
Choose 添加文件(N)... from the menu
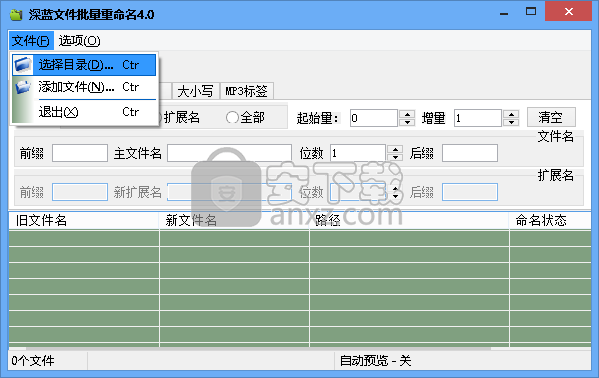point(84,87)
